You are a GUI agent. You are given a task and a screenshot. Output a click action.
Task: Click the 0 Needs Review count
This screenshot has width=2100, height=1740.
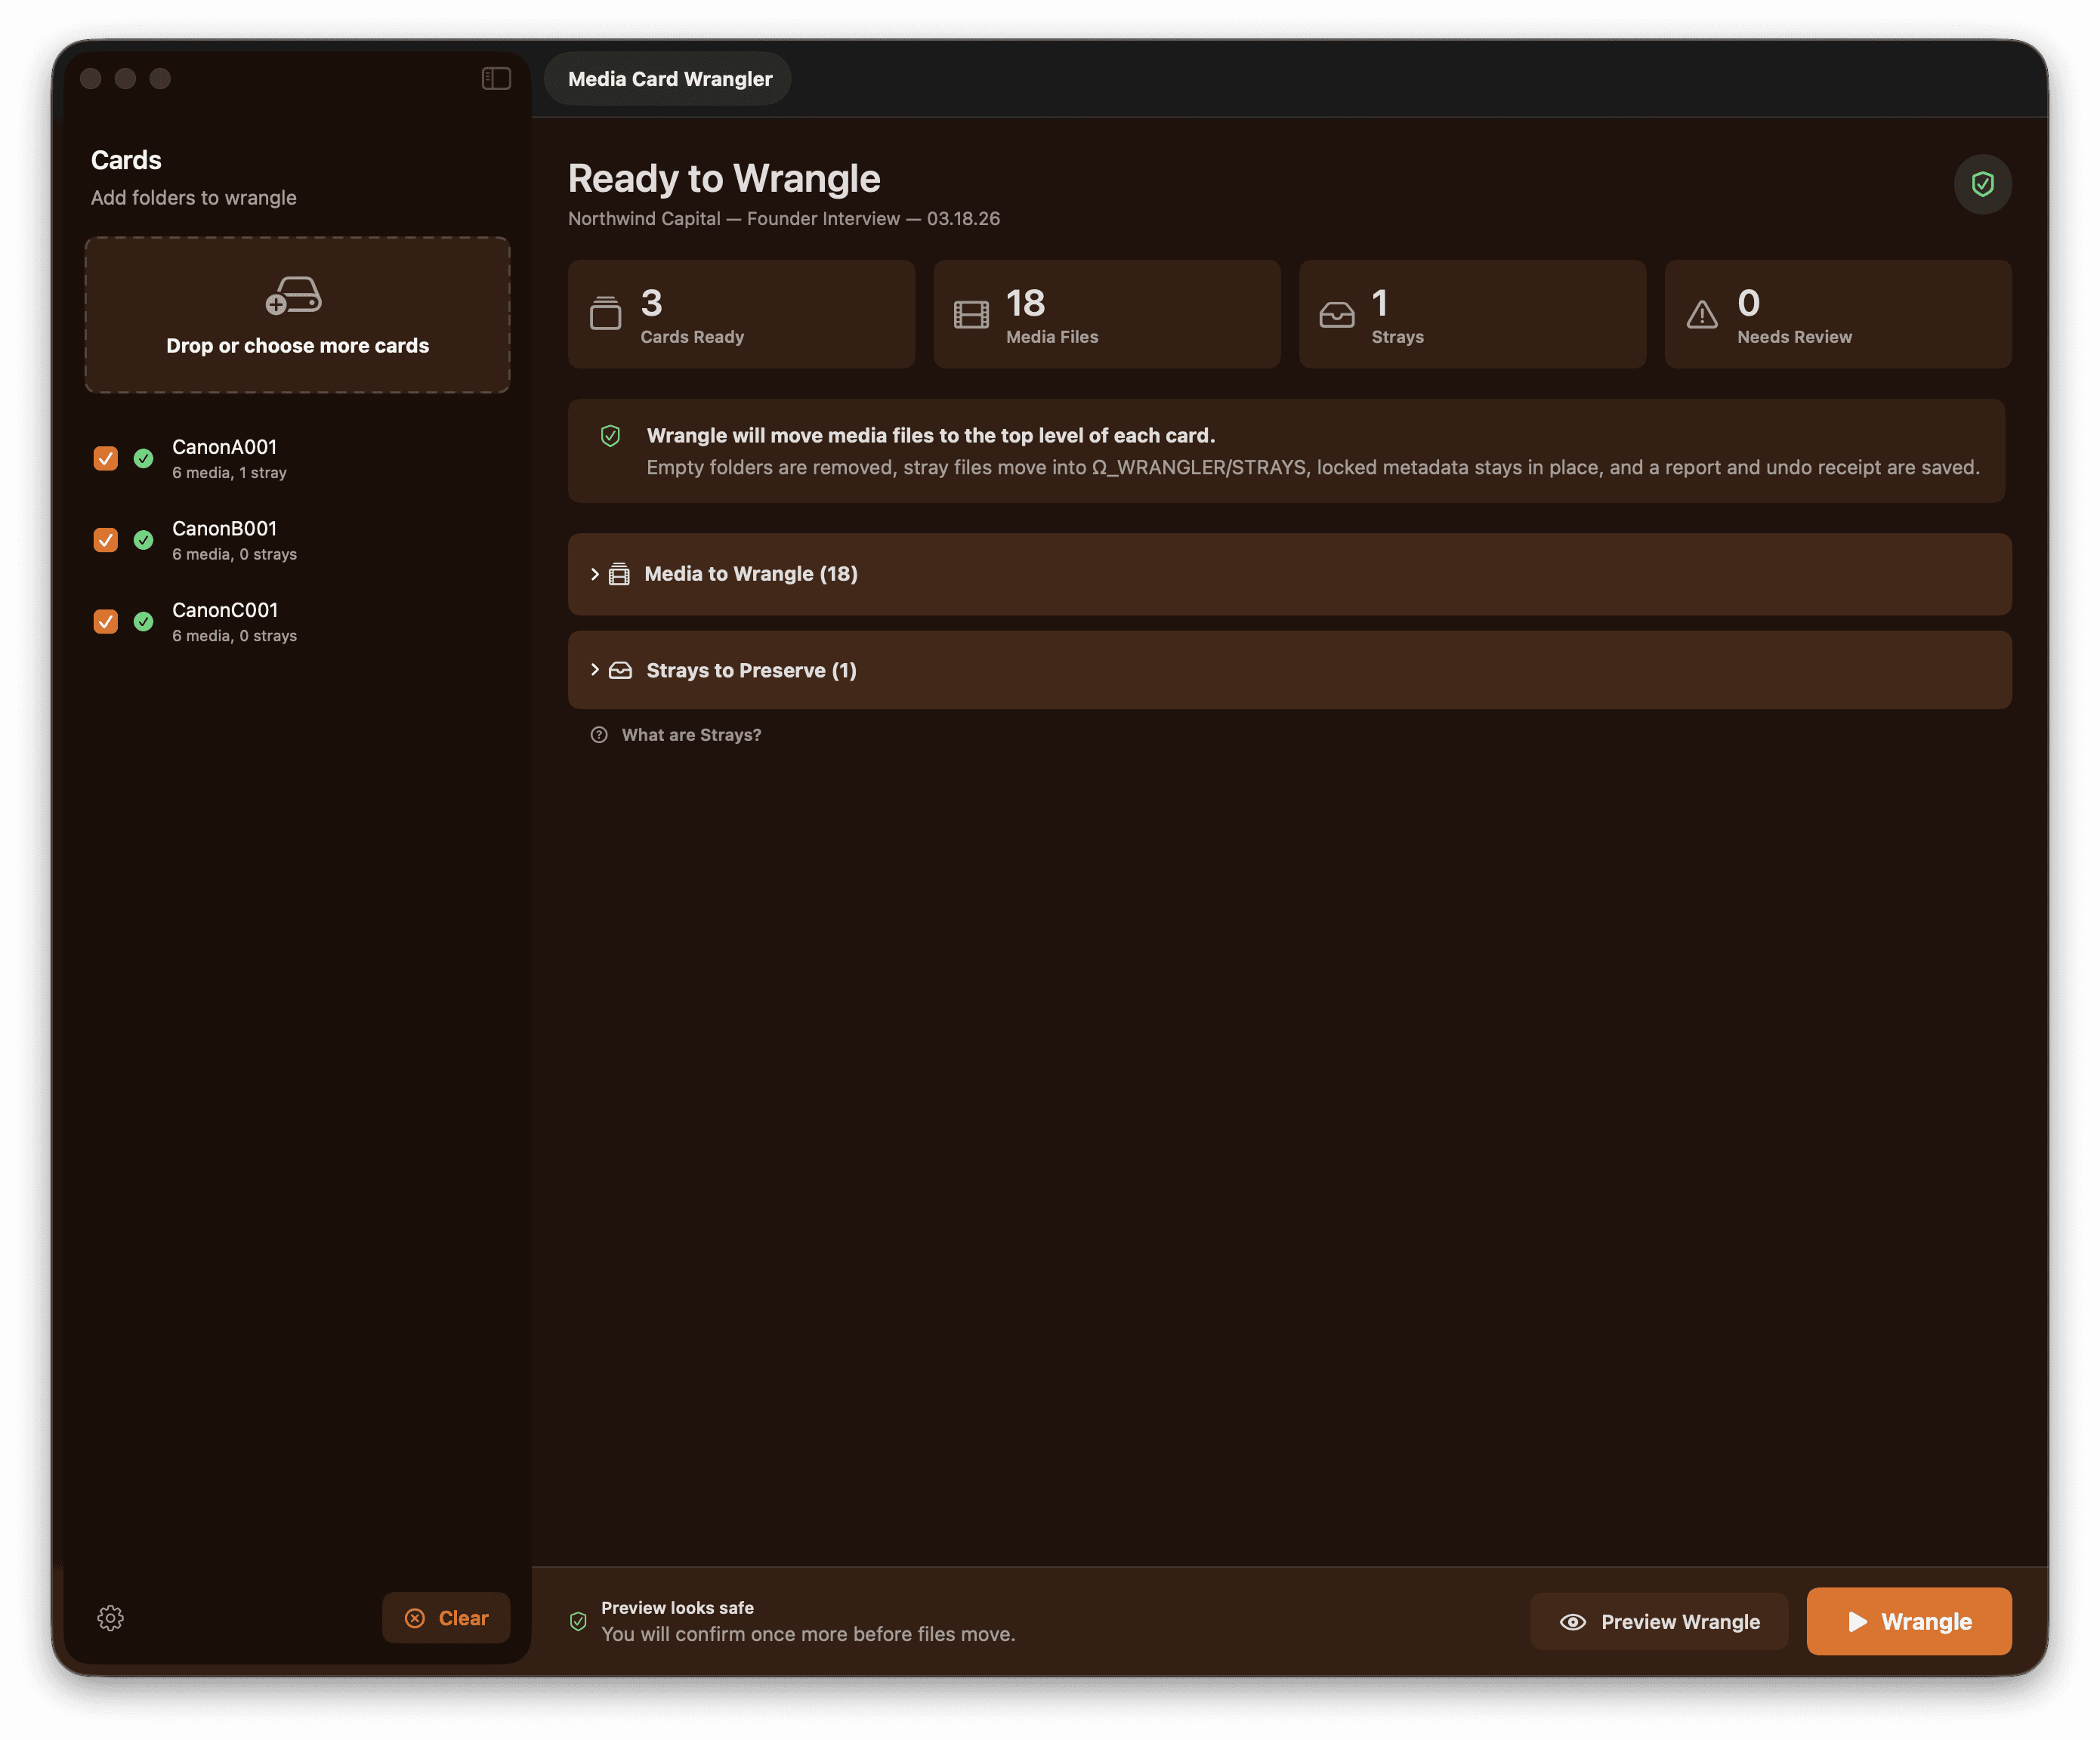(1748, 303)
